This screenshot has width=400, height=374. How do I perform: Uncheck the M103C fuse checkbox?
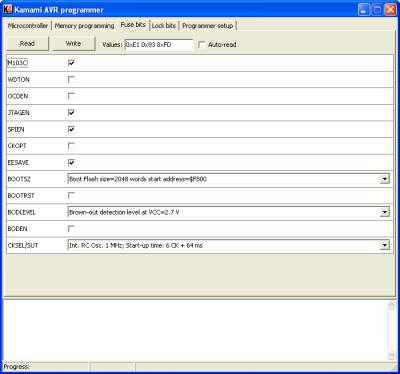pos(71,63)
